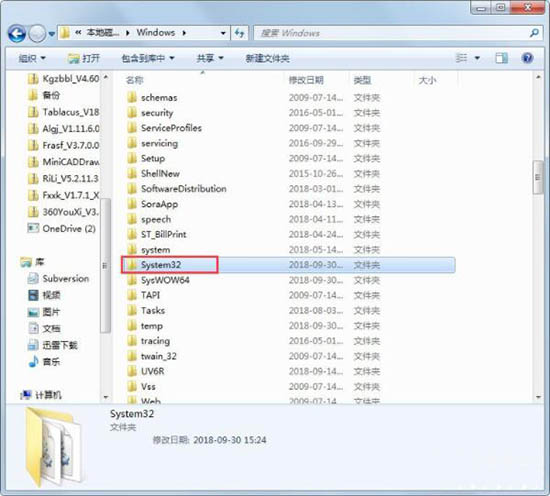This screenshot has height=496, width=550.
Task: Open the 组织 menu
Action: [32, 58]
